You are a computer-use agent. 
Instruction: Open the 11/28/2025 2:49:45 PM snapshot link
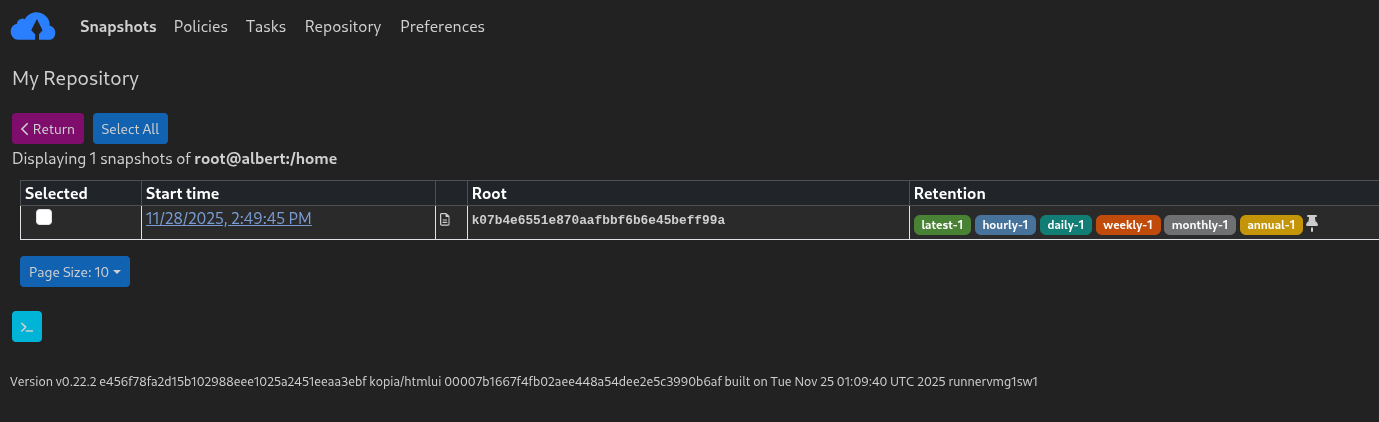click(228, 218)
